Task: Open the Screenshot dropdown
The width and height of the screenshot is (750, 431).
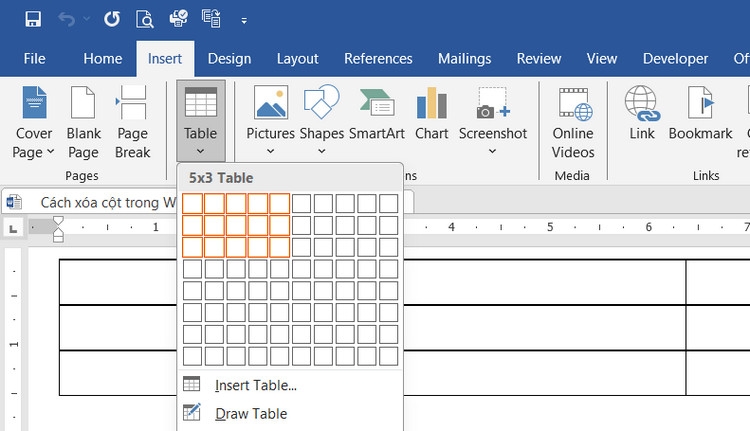Action: tap(493, 151)
